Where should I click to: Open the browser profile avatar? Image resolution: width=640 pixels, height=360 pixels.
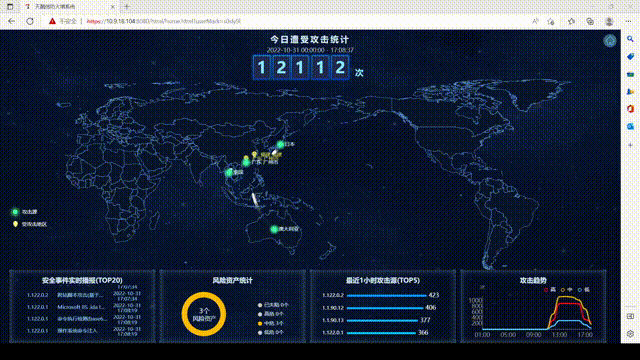[x=609, y=21]
